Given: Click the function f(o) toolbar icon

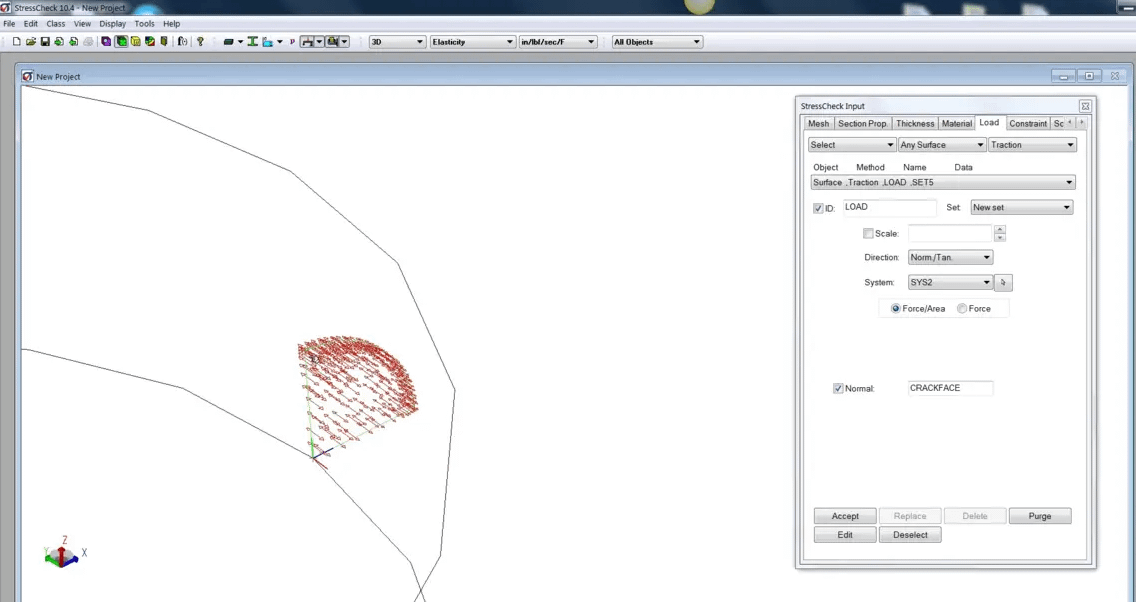Looking at the screenshot, I should 181,41.
